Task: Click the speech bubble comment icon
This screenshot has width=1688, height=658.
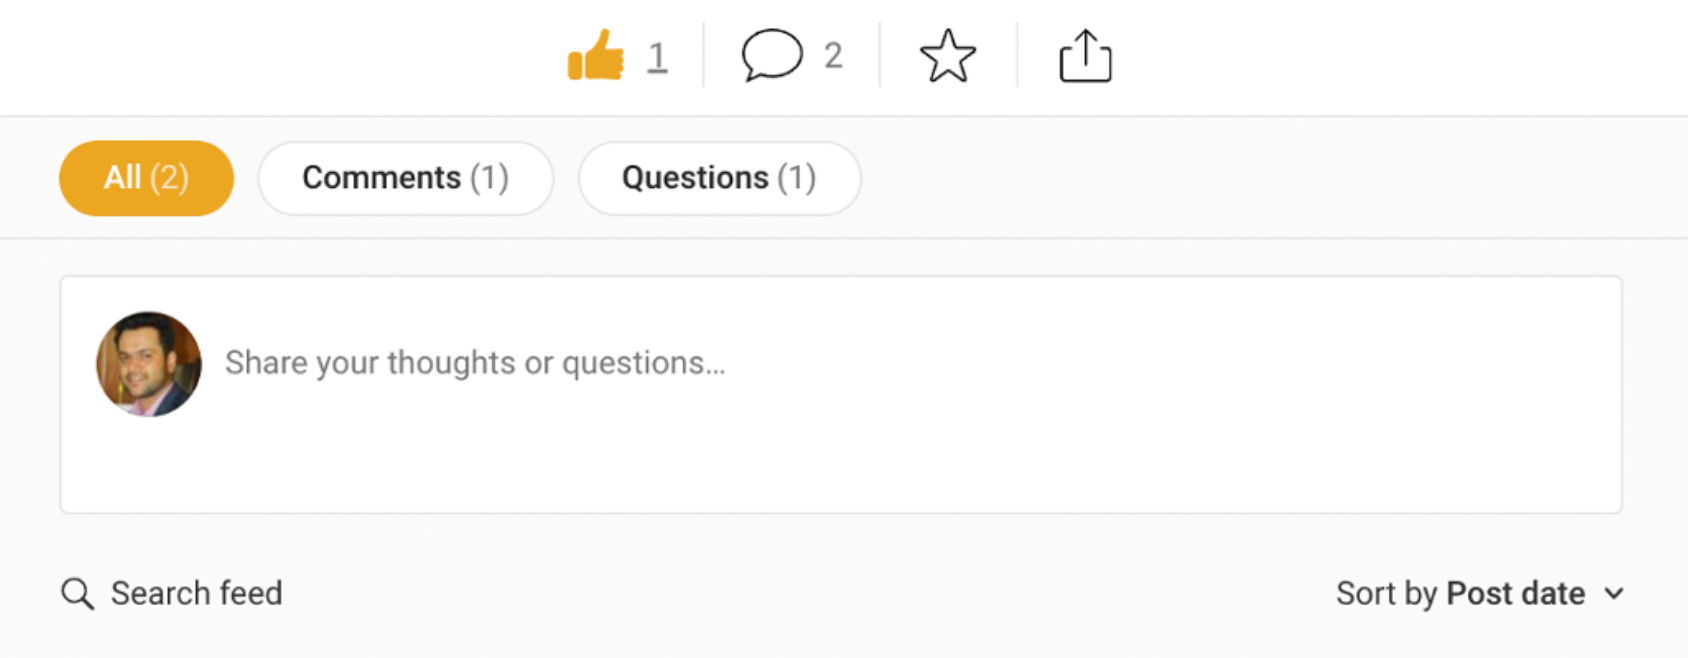Action: (x=772, y=55)
